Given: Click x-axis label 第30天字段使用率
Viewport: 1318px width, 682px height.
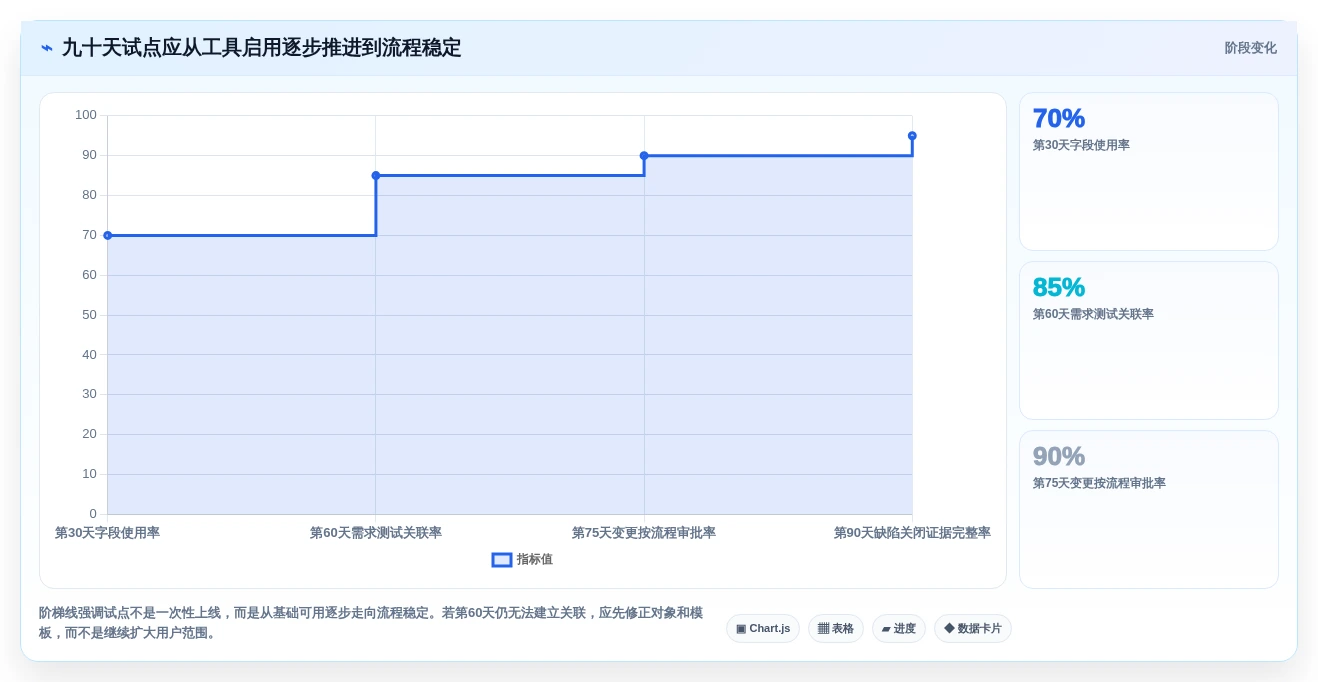Looking at the screenshot, I should click(x=107, y=533).
